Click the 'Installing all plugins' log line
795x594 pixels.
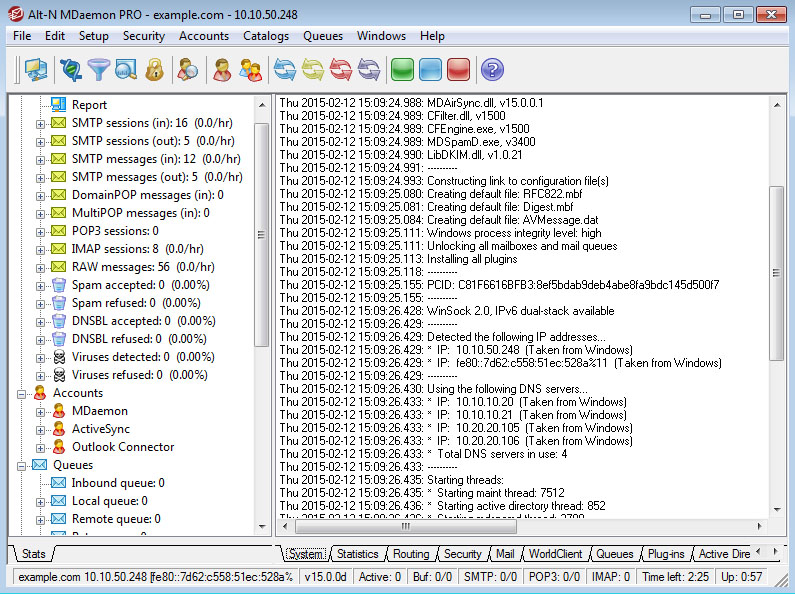(399, 259)
